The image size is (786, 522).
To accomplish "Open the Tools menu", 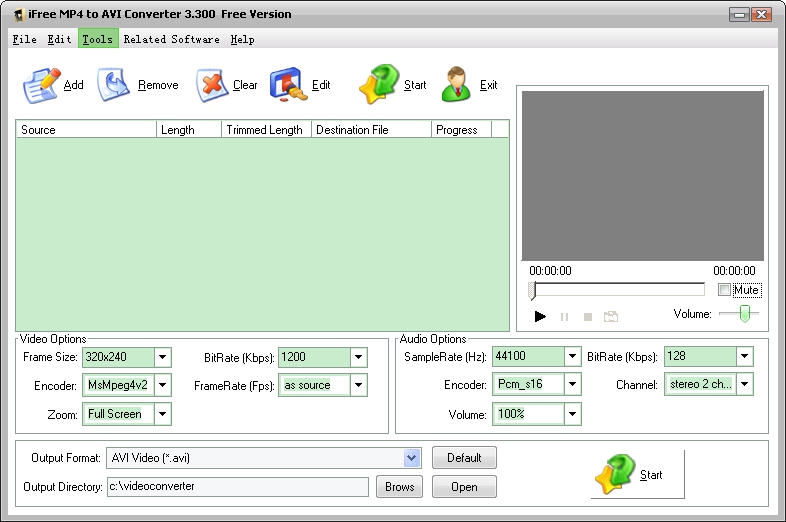I will click(x=97, y=39).
